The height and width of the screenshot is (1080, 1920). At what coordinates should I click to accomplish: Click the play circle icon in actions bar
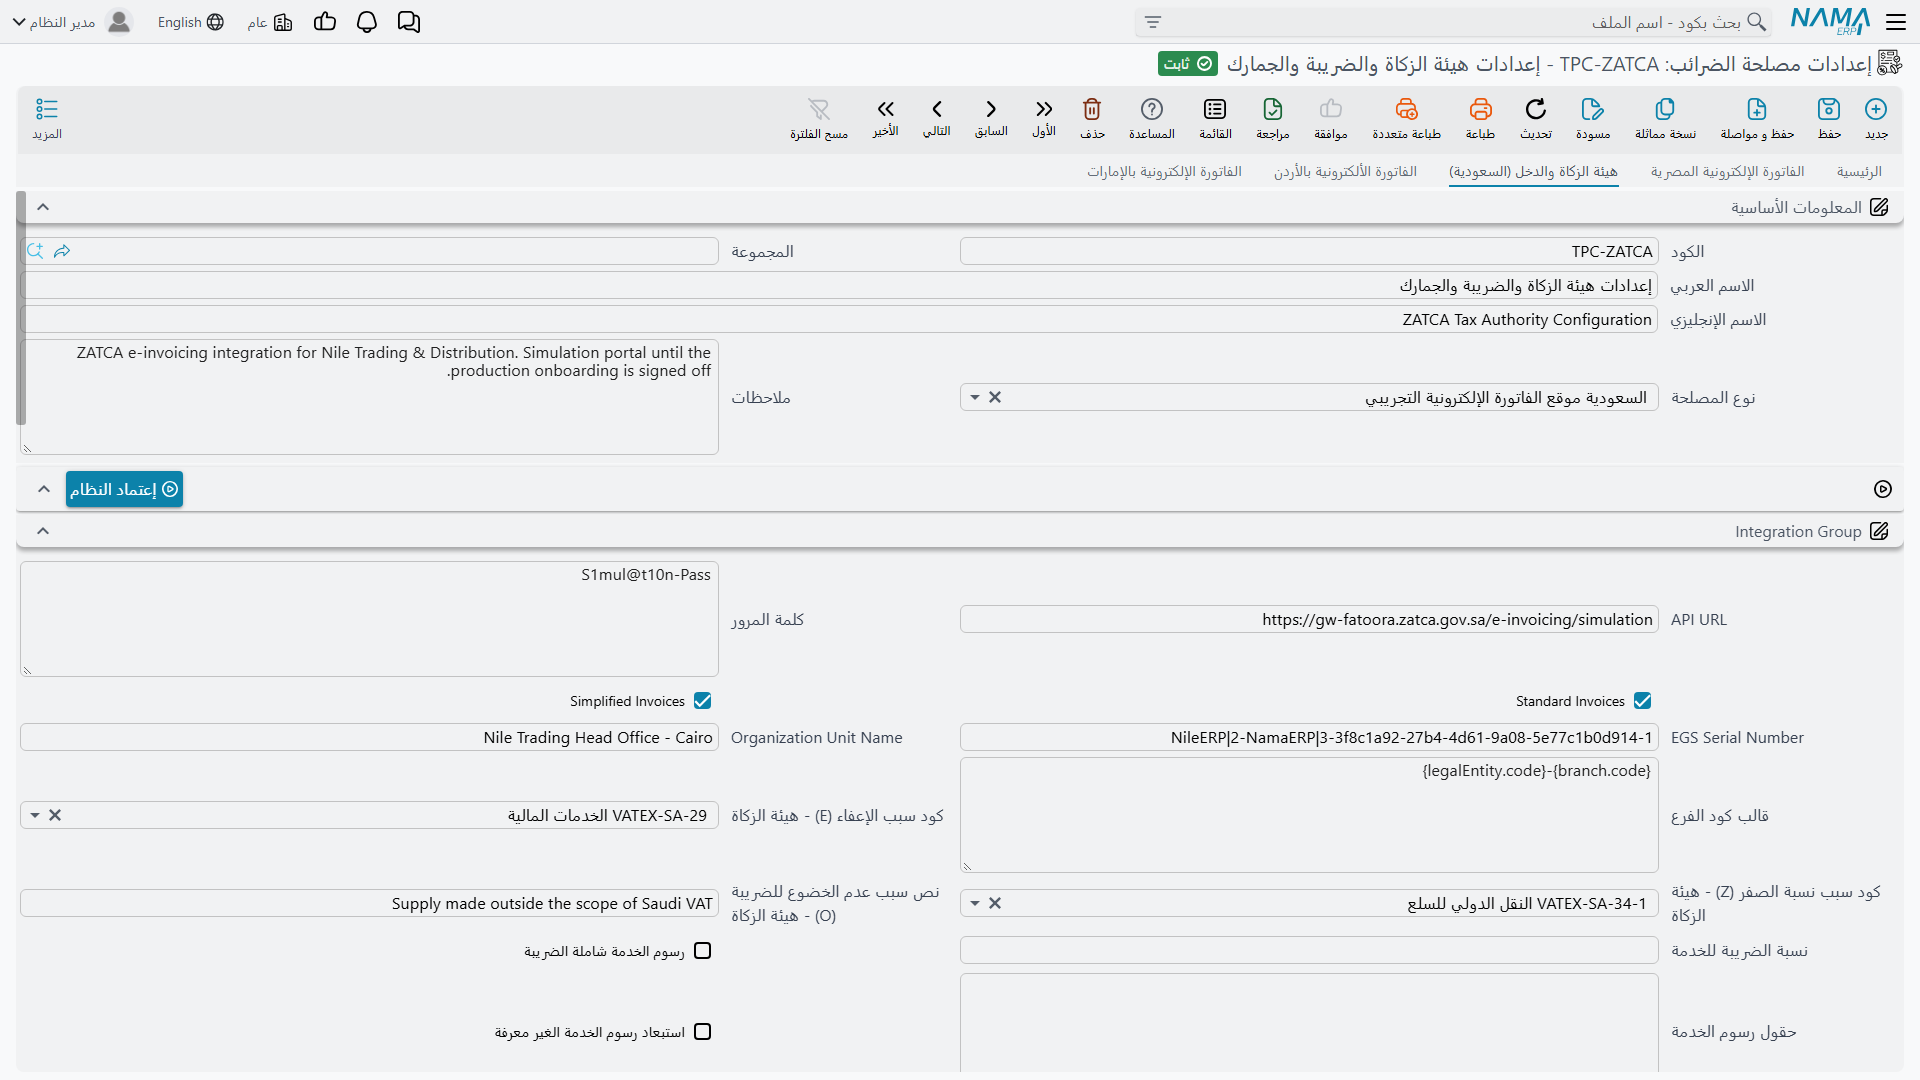[x=1883, y=489]
